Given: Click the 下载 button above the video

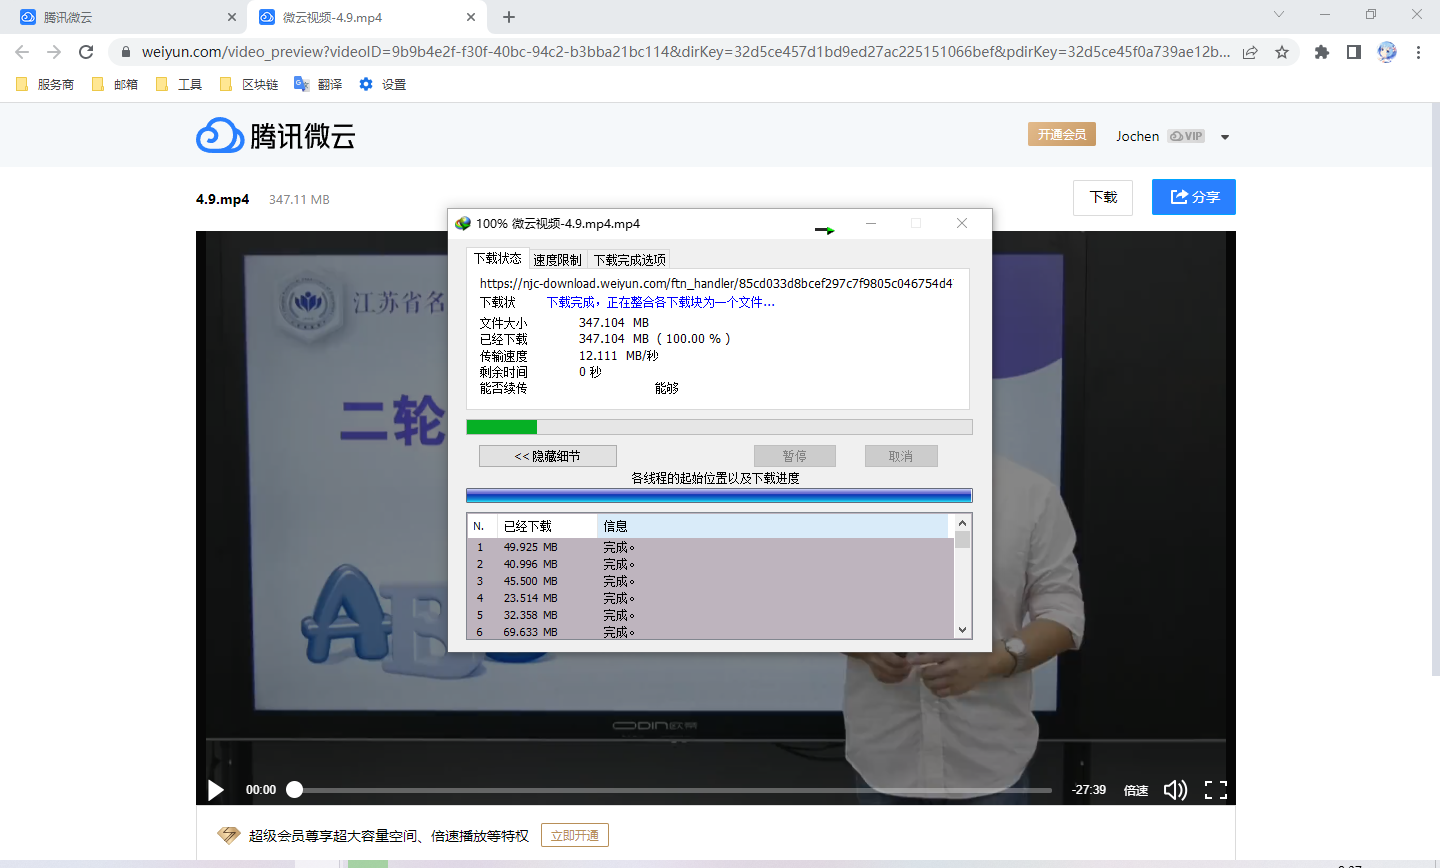Looking at the screenshot, I should [1102, 197].
